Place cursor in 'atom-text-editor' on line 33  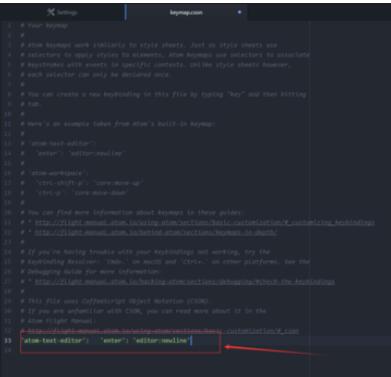point(52,341)
